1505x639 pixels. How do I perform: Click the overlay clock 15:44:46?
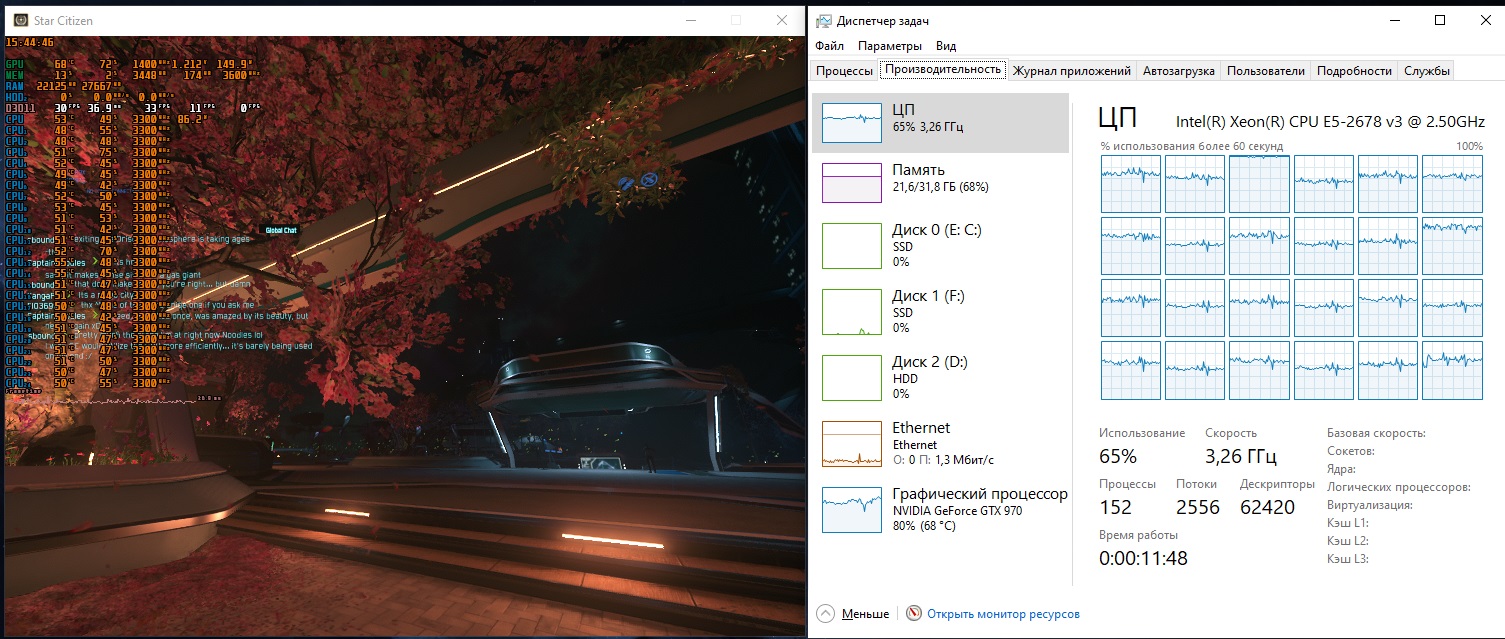pos(29,43)
